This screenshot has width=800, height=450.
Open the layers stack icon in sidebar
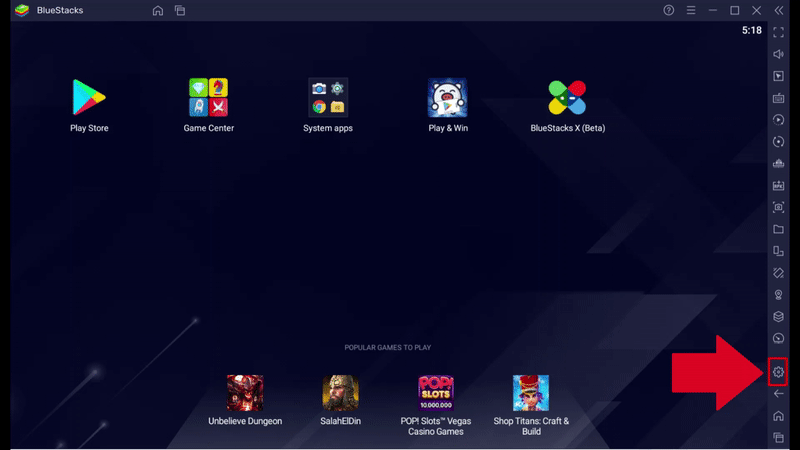pyautogui.click(x=778, y=317)
